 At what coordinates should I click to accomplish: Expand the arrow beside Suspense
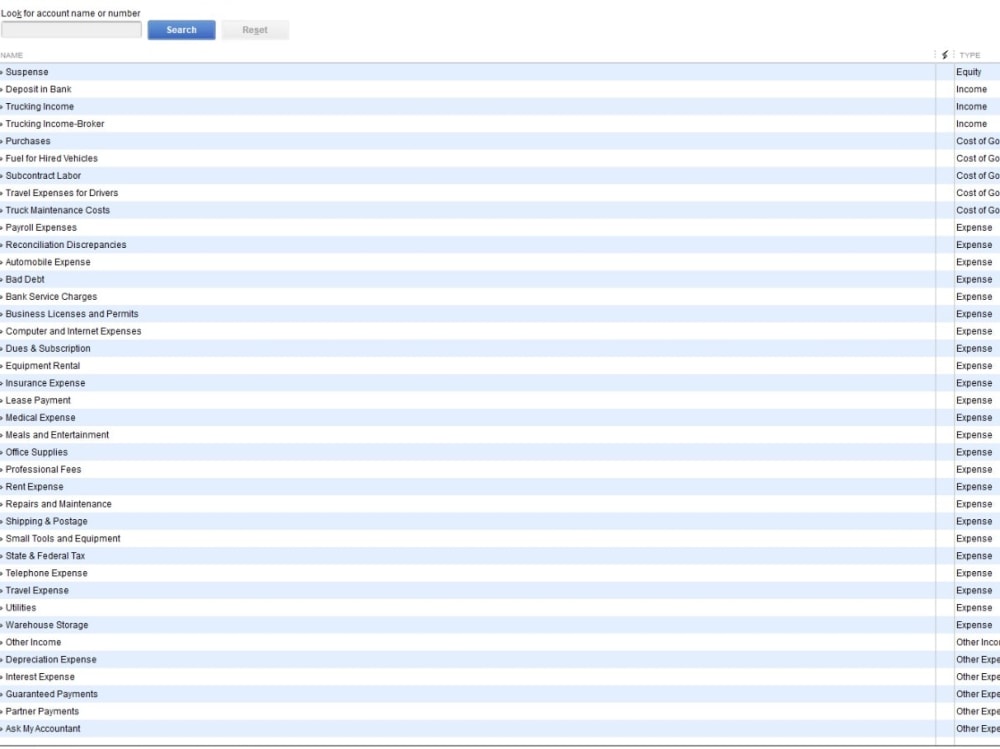pyautogui.click(x=2, y=72)
